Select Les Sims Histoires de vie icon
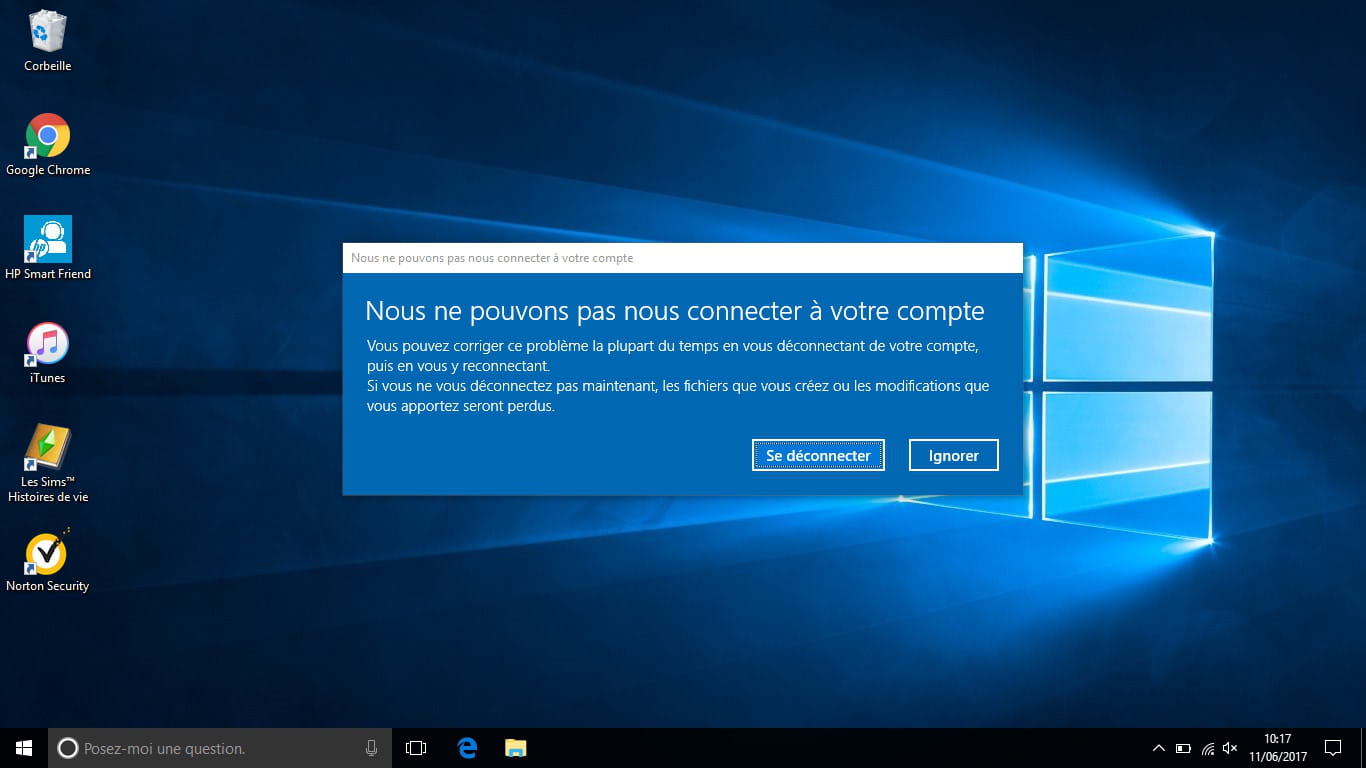The image size is (1366, 768). click(48, 463)
